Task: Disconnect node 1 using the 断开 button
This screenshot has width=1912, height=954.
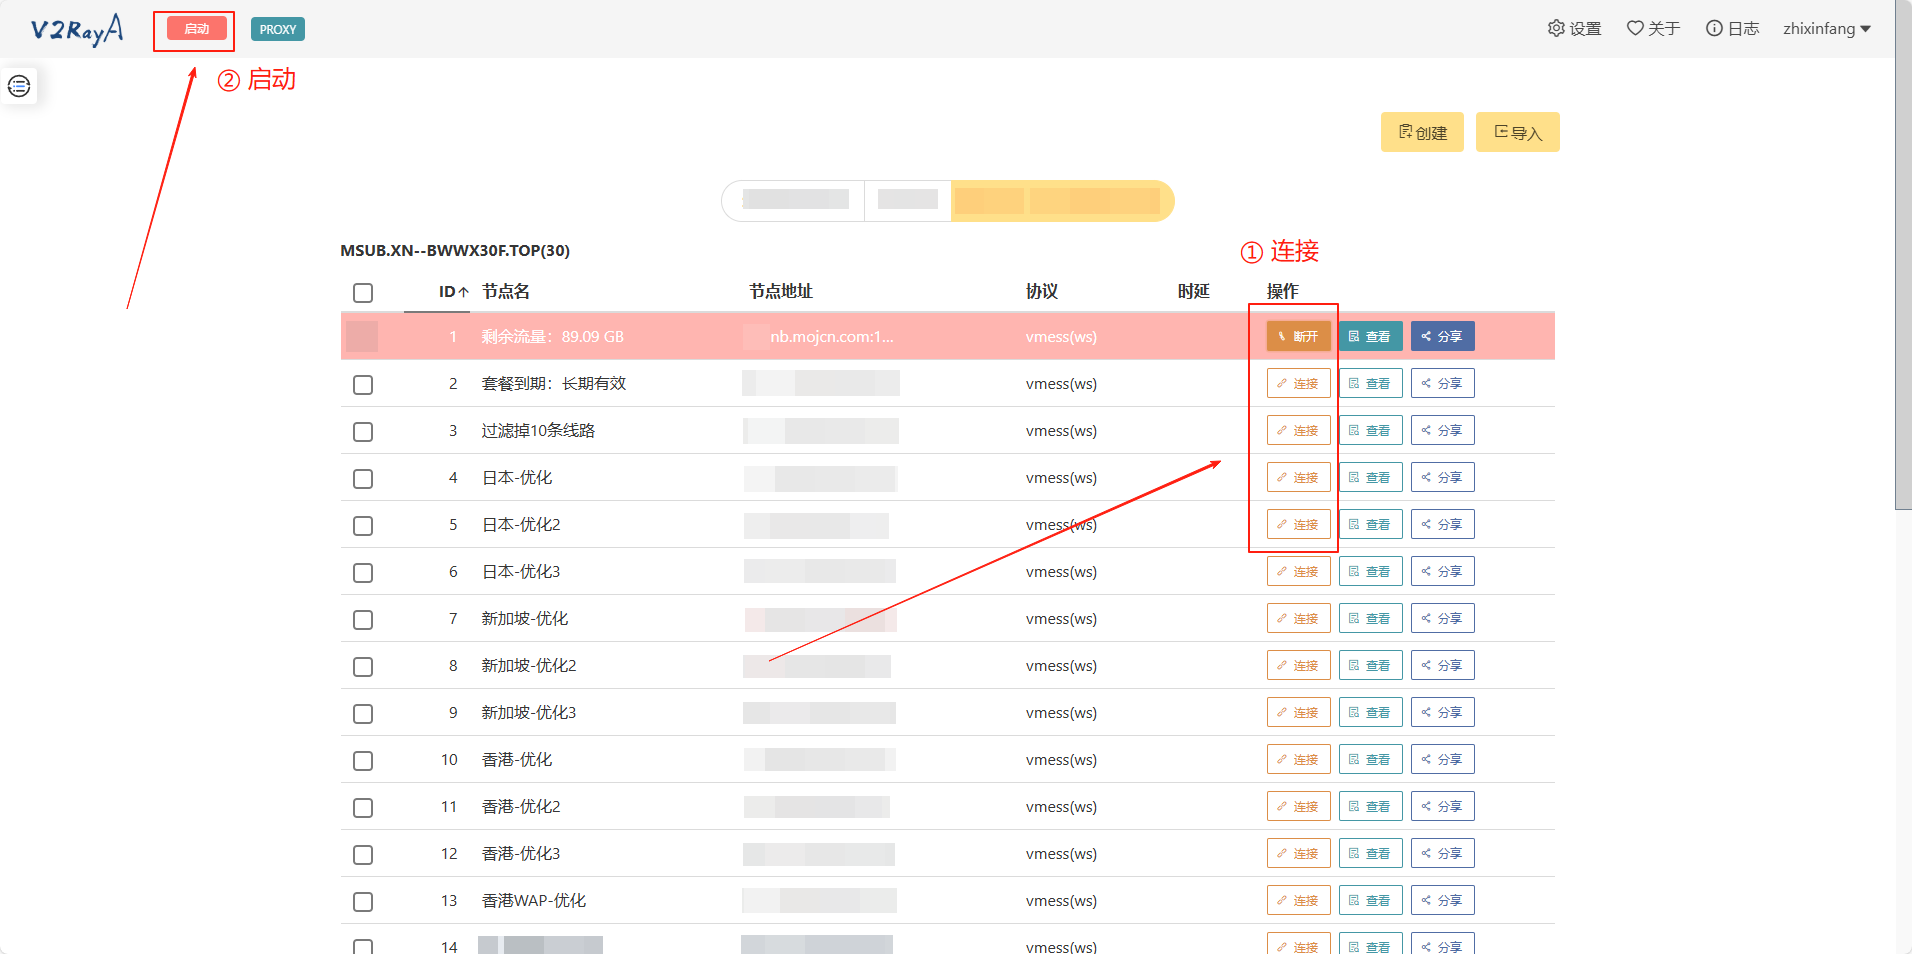Action: pos(1298,337)
